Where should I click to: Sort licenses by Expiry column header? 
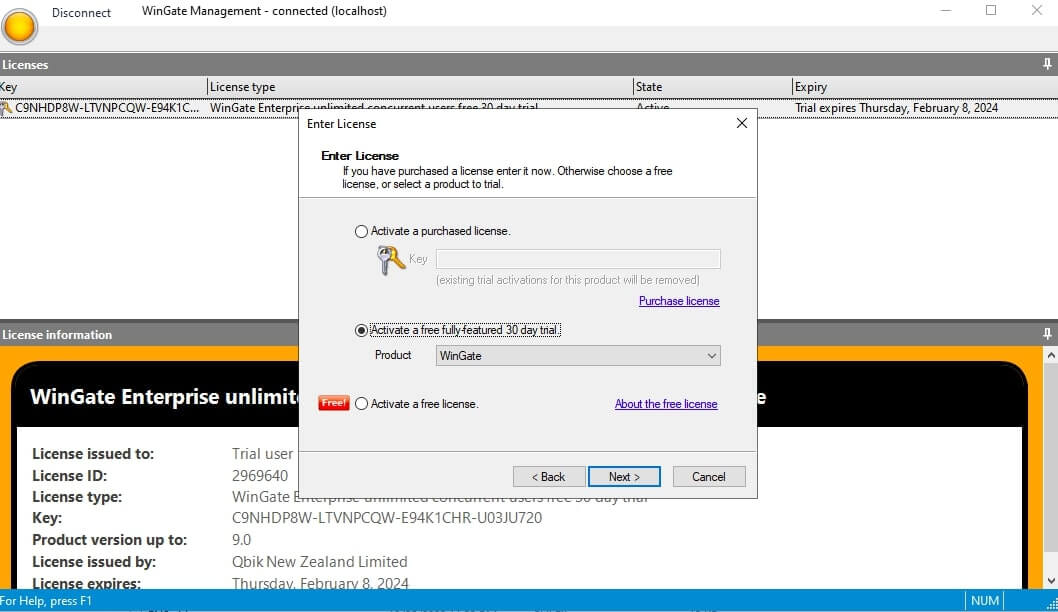coord(925,87)
